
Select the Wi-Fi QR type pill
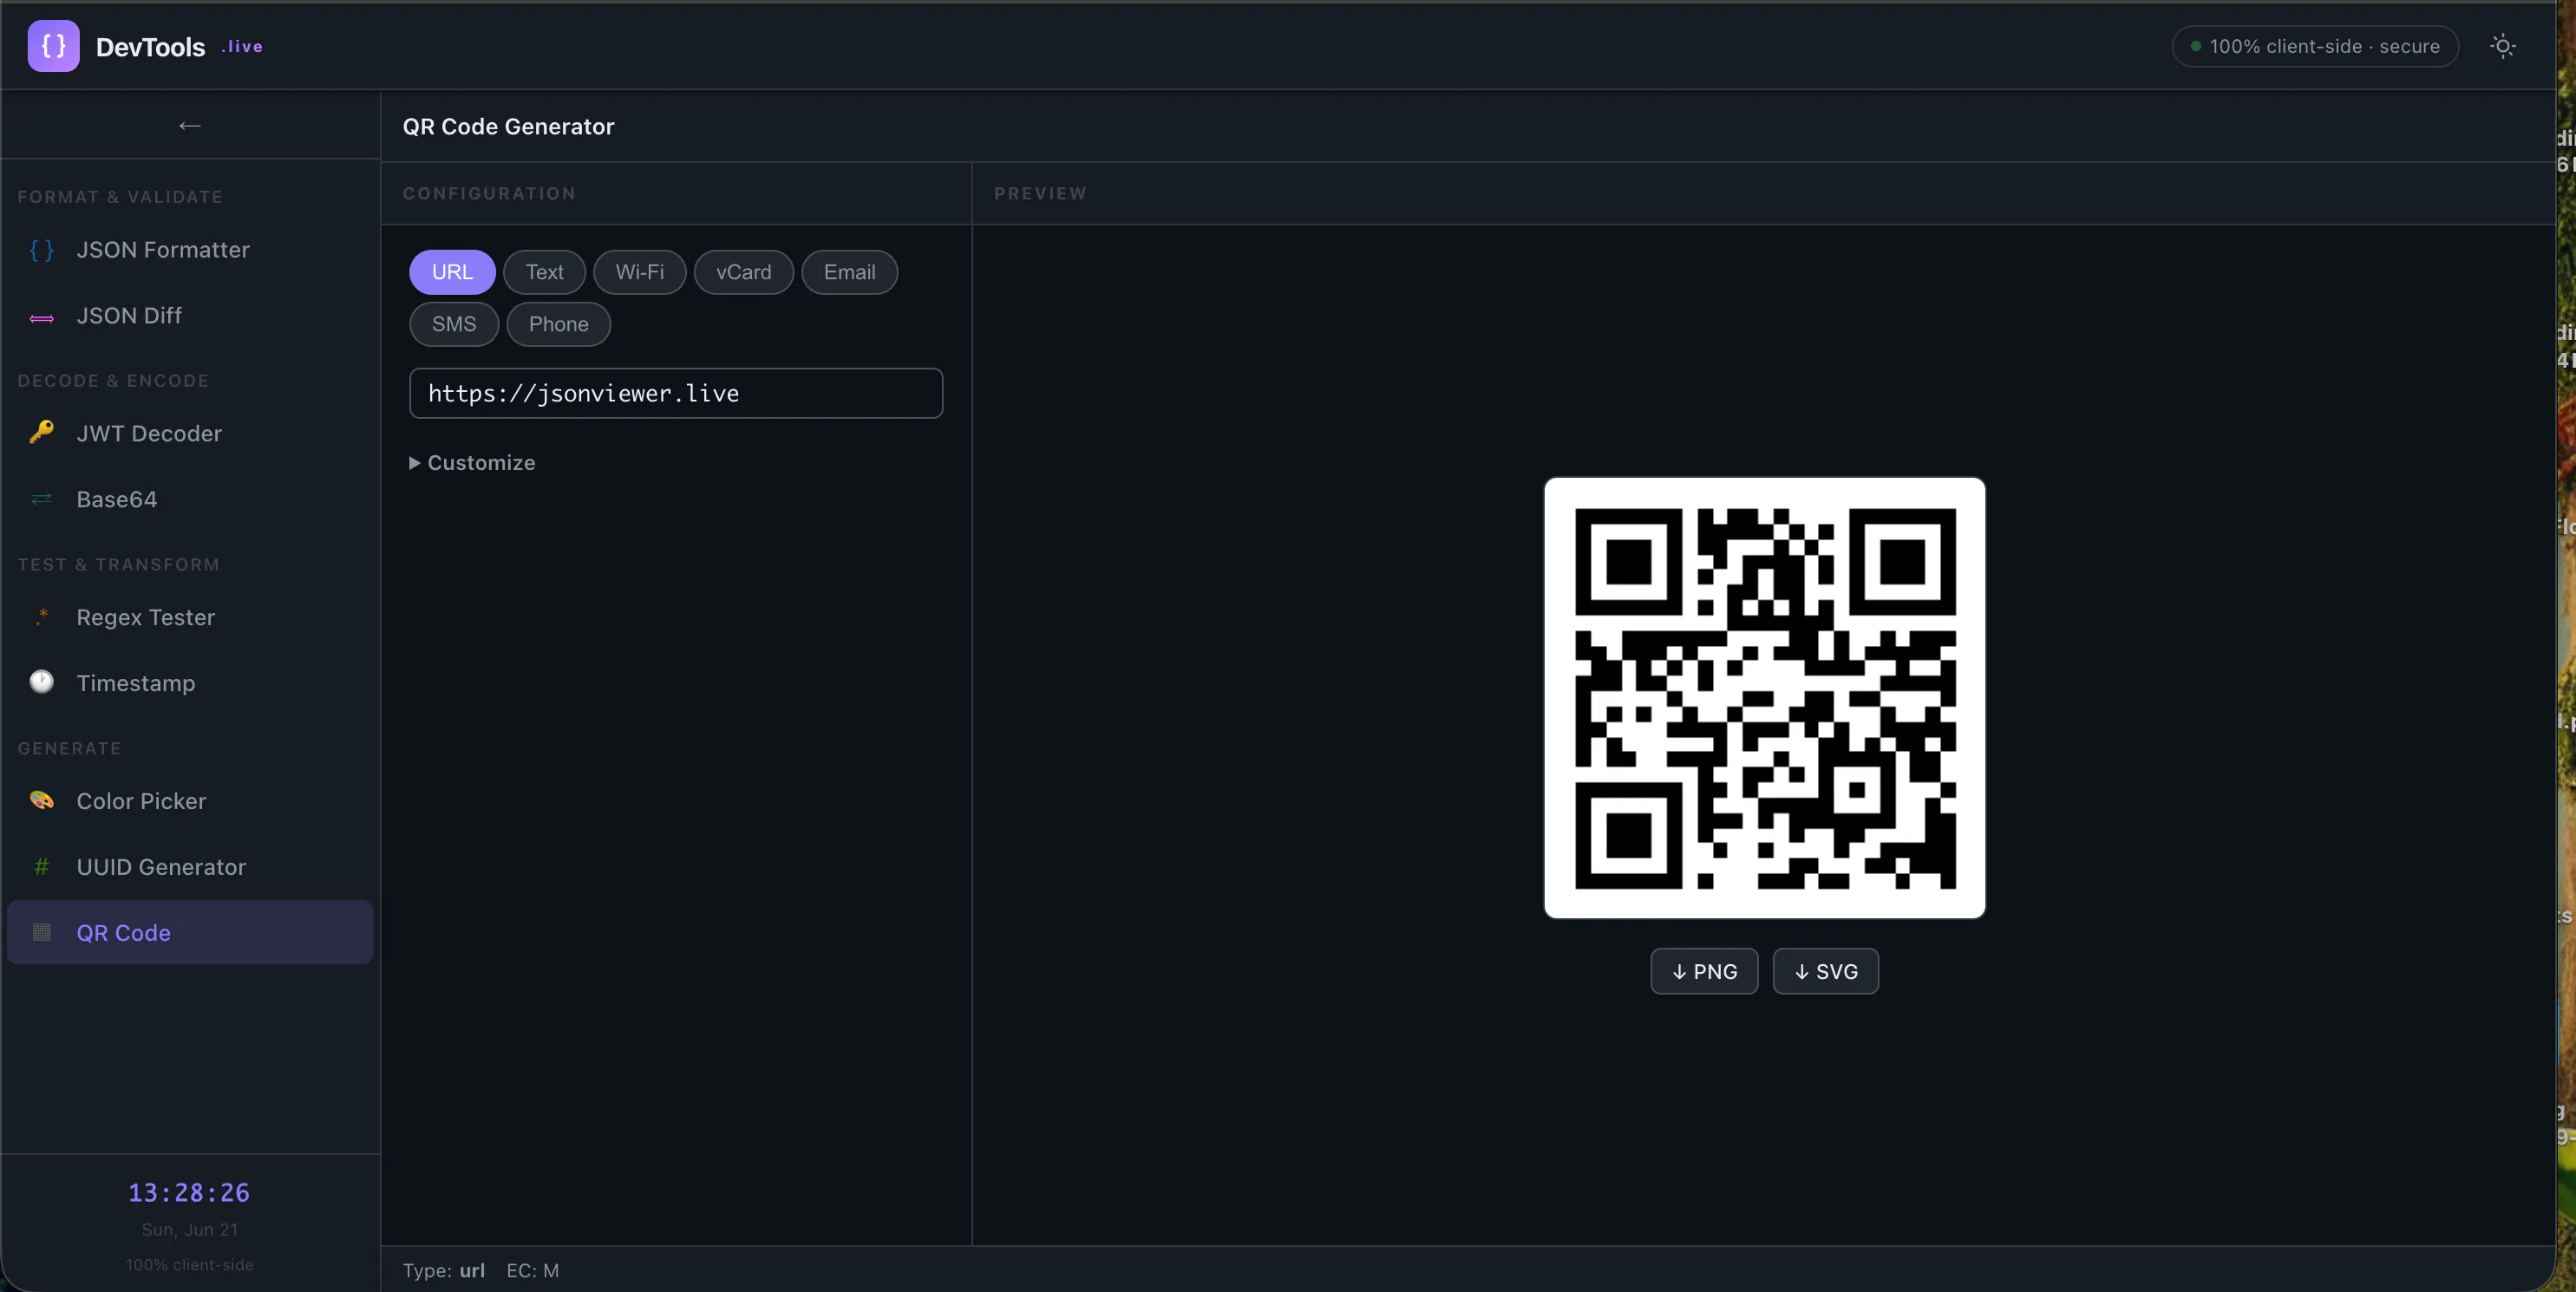coord(640,272)
